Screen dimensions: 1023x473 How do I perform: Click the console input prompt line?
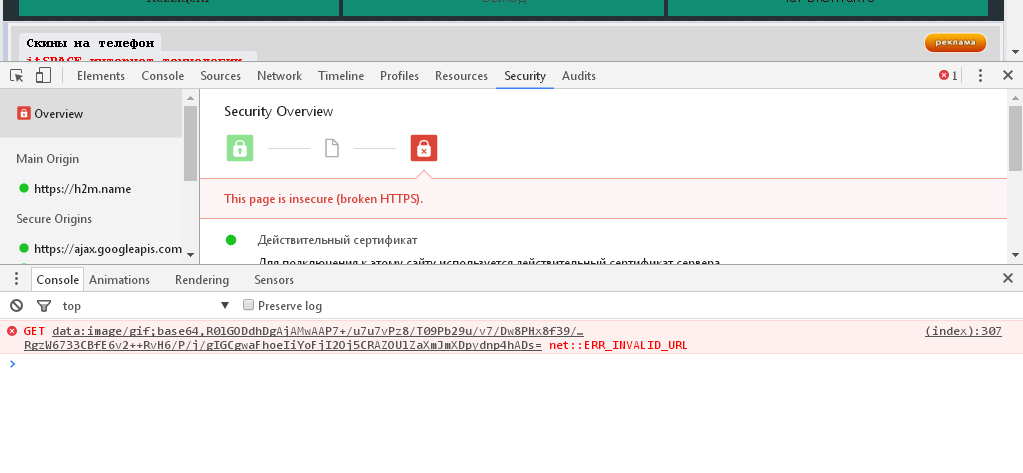click(x=512, y=364)
